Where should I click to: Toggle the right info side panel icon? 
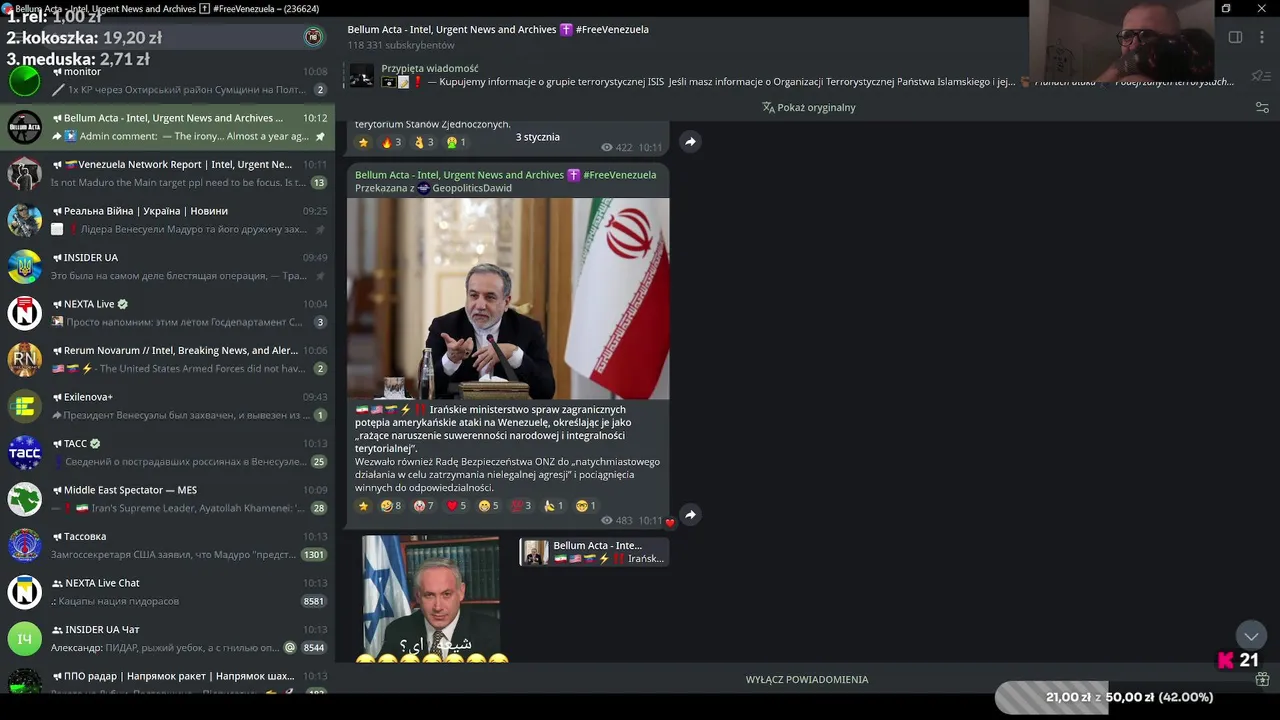1235,37
